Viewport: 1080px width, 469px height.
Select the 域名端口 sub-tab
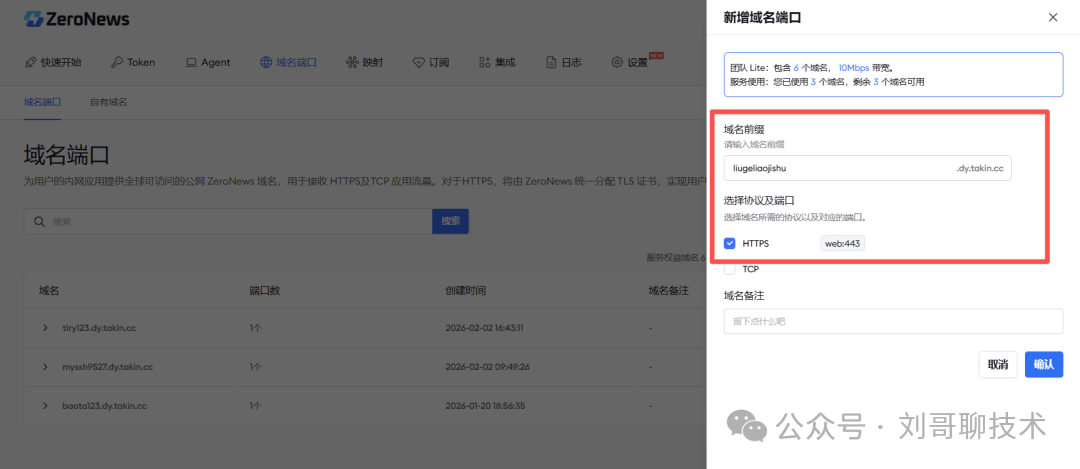[x=42, y=102]
